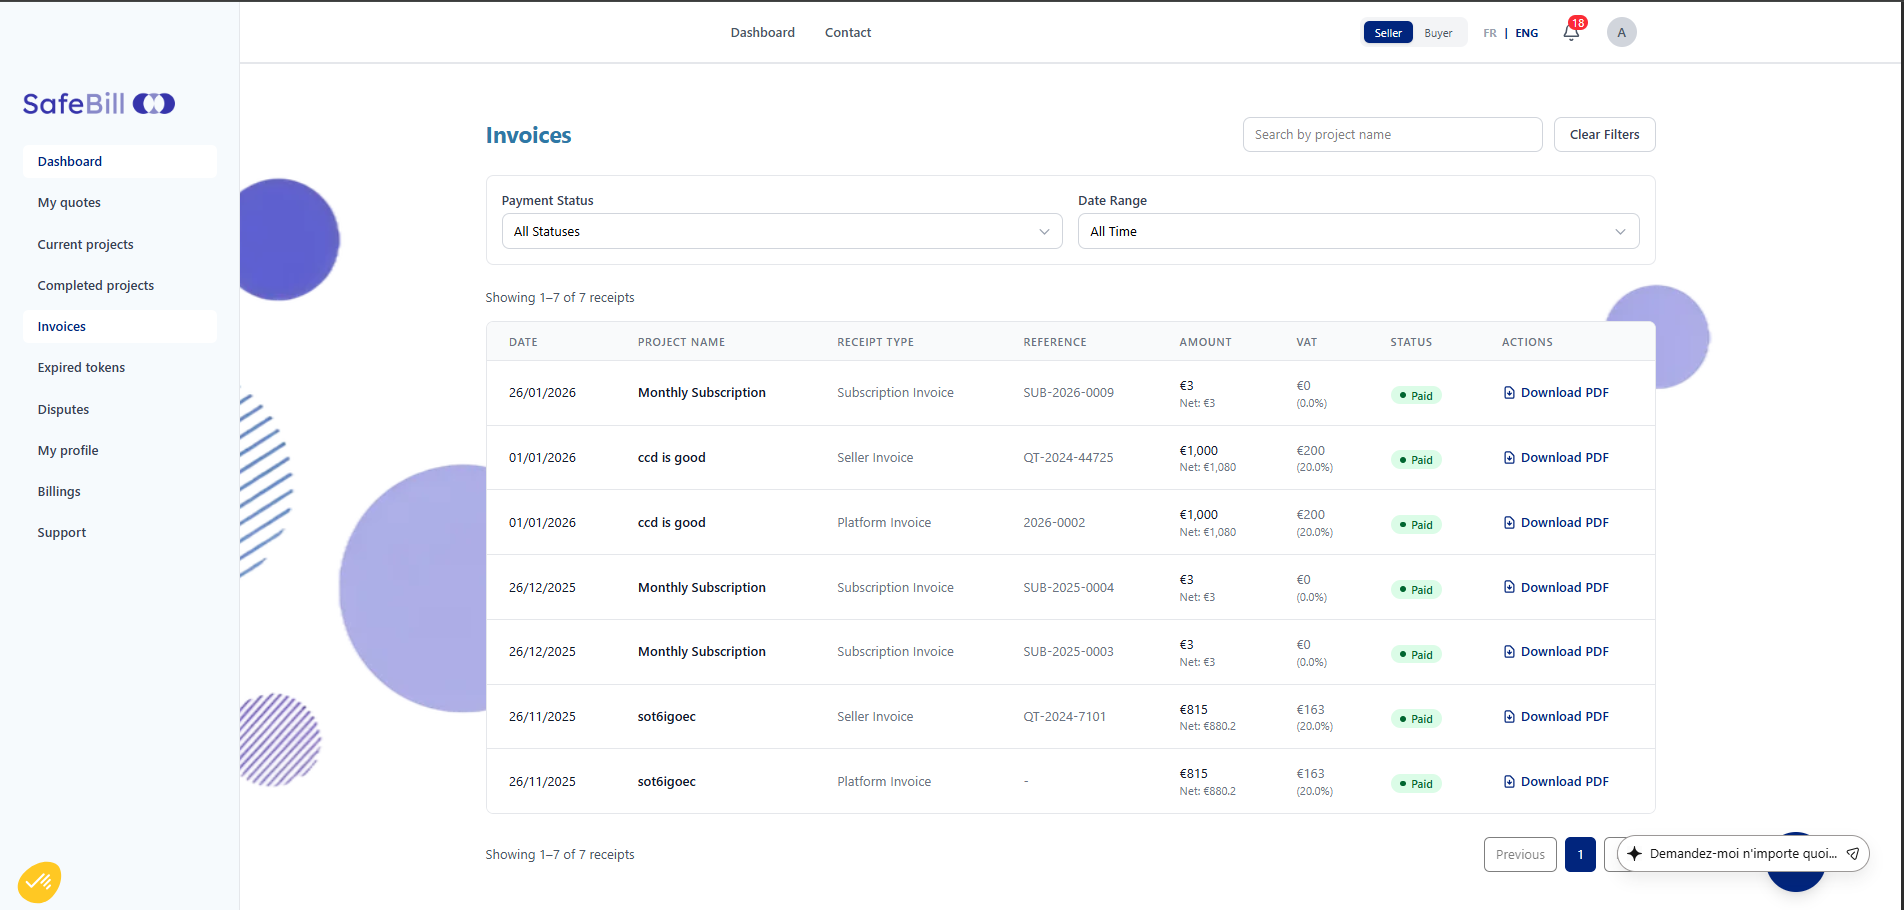The width and height of the screenshot is (1904, 910).
Task: Open Expired tokens
Action: [120, 368]
